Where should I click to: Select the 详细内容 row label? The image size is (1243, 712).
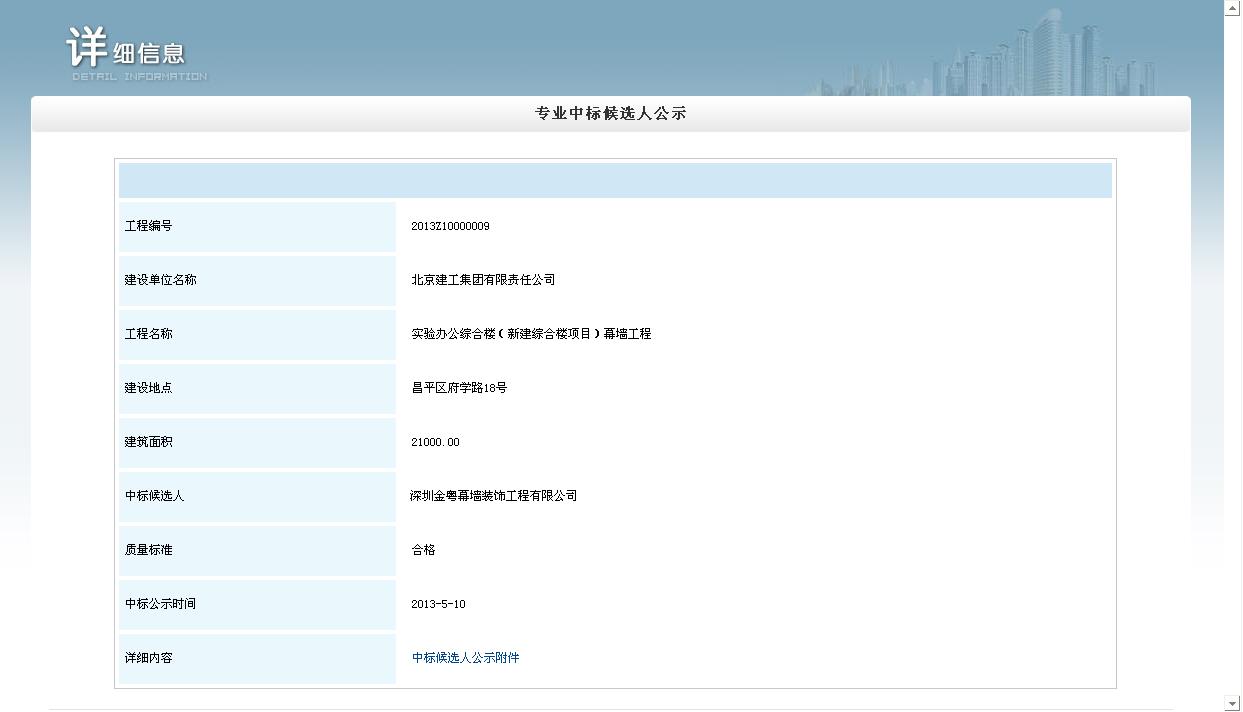(148, 658)
